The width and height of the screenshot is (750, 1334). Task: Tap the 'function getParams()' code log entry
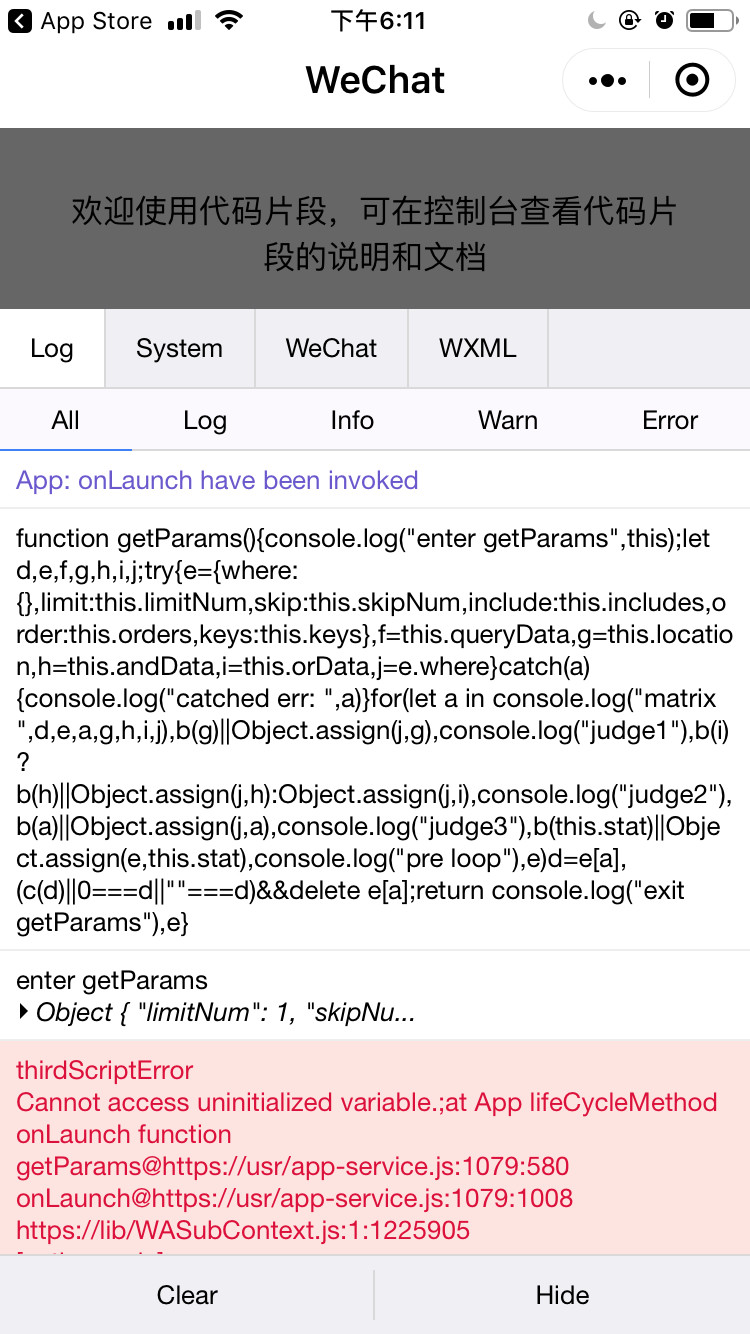coord(375,730)
